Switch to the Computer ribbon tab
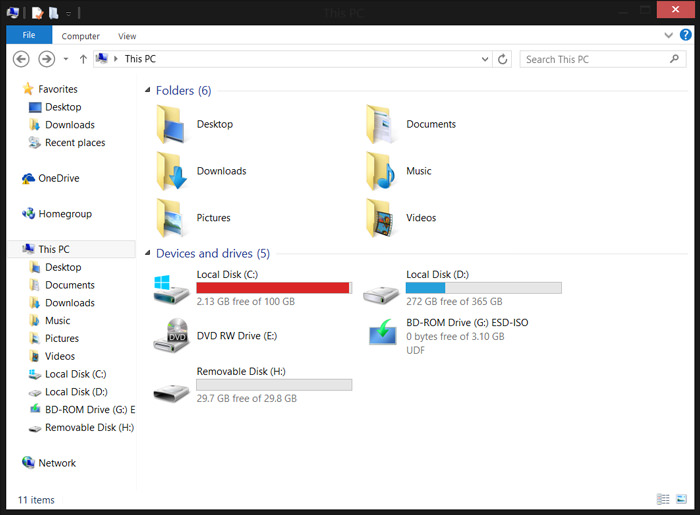 coord(81,36)
